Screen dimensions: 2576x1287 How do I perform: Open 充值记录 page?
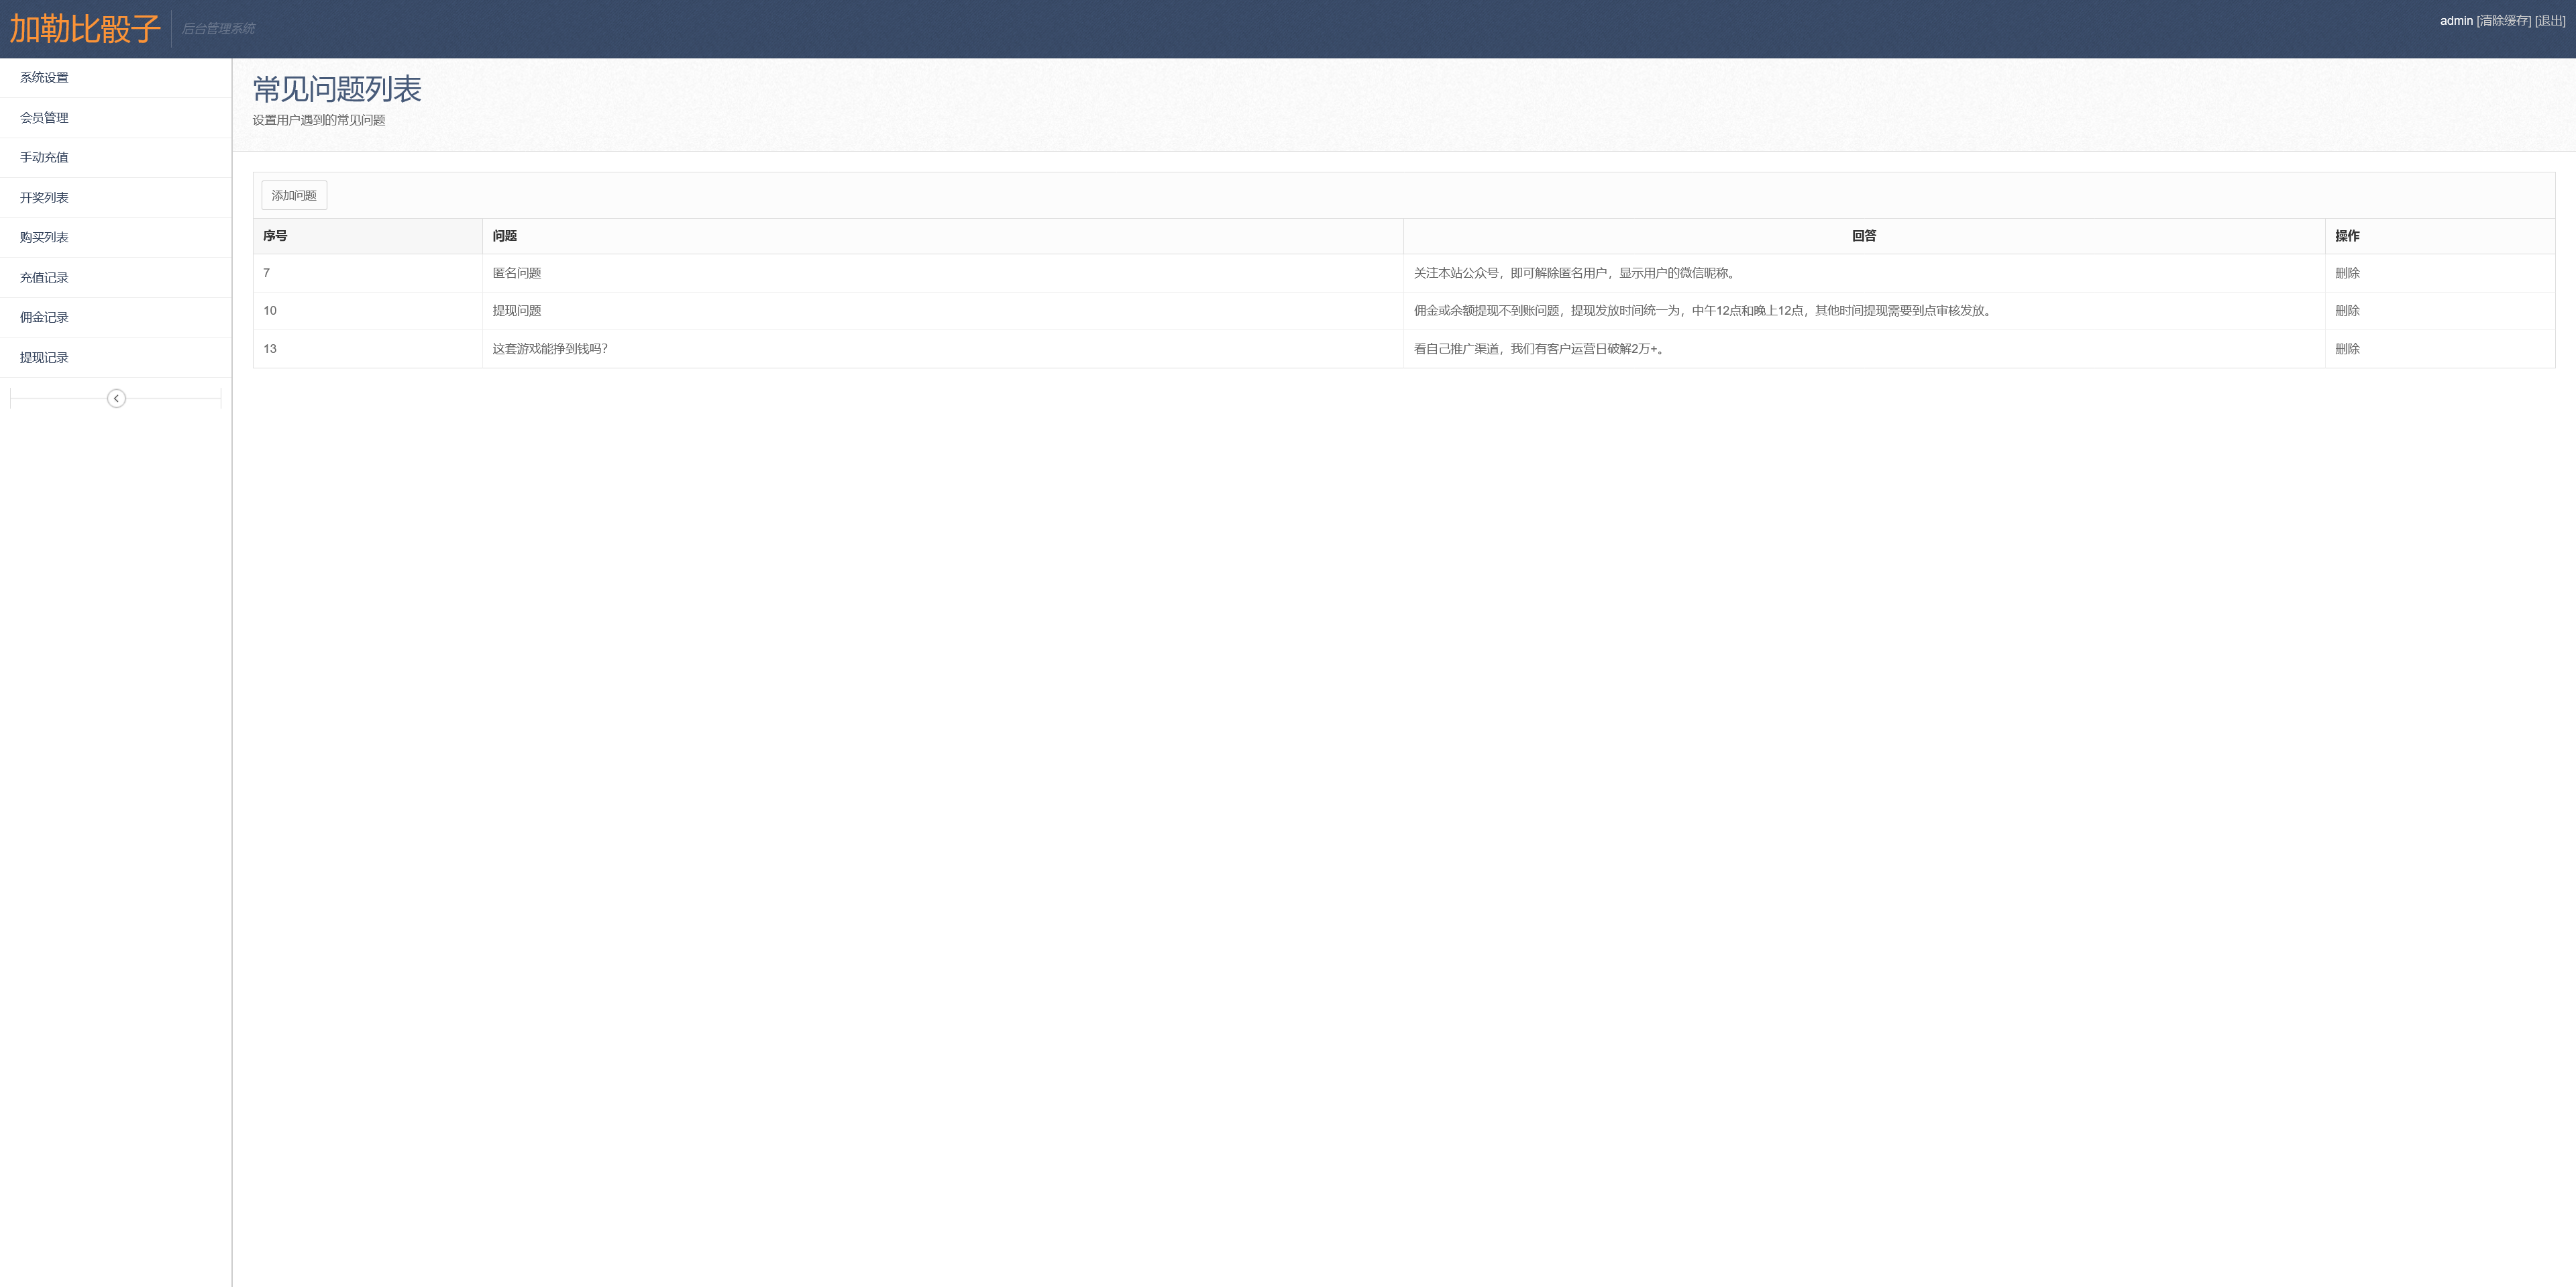coord(44,277)
